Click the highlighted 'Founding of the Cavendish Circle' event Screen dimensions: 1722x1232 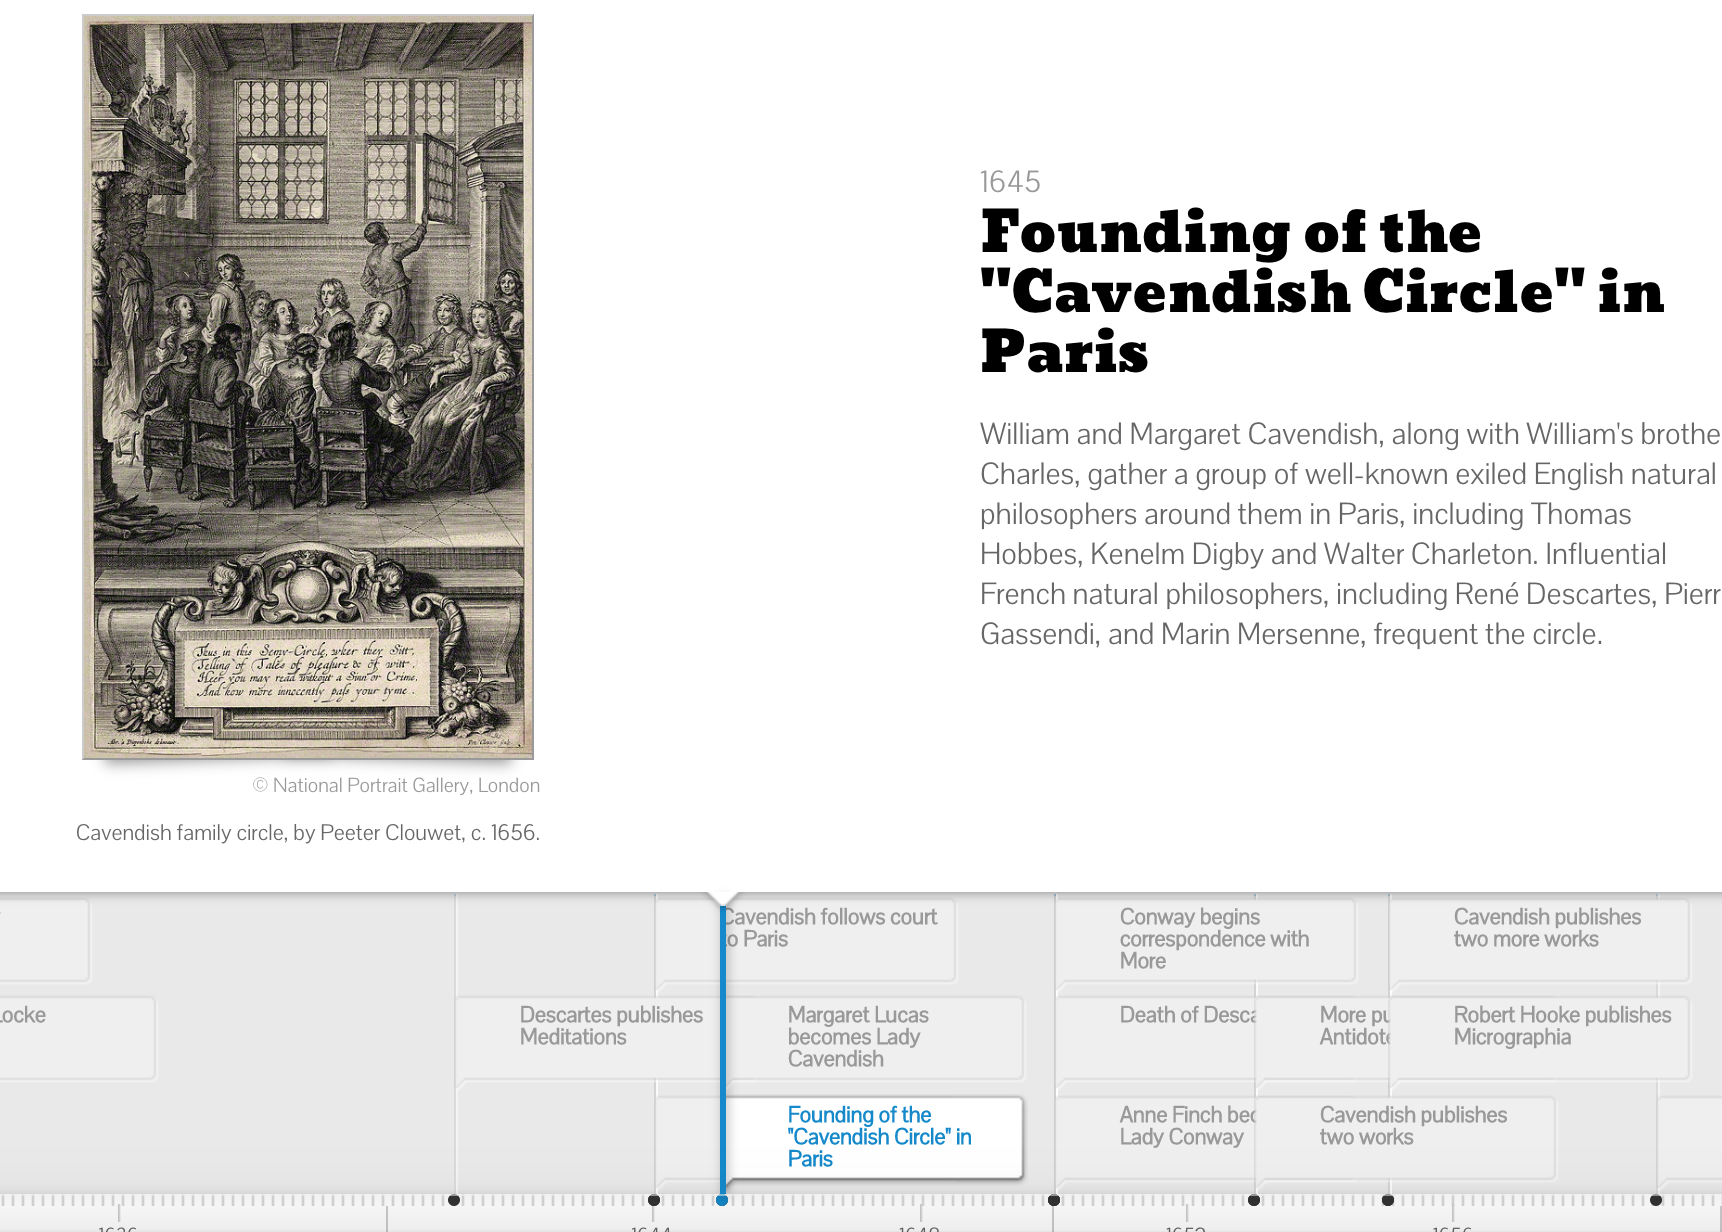click(874, 1138)
